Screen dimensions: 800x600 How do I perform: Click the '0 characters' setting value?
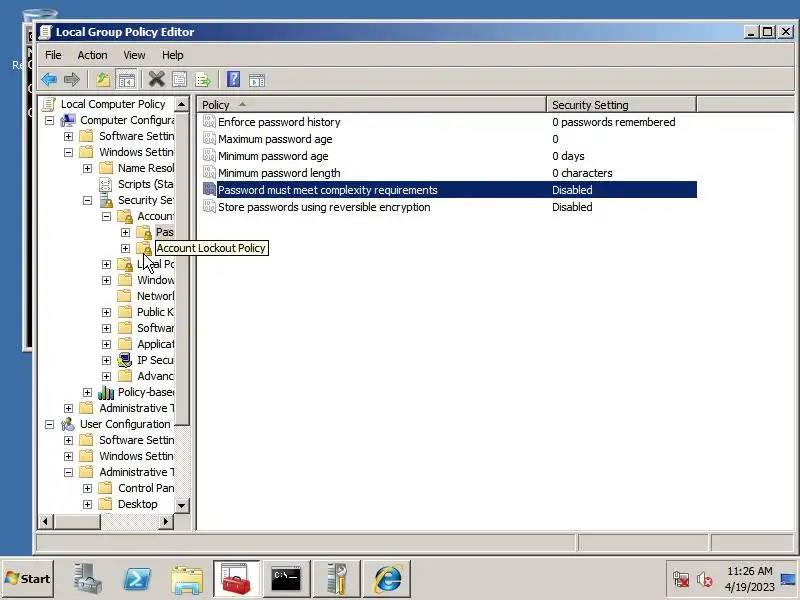pos(582,173)
